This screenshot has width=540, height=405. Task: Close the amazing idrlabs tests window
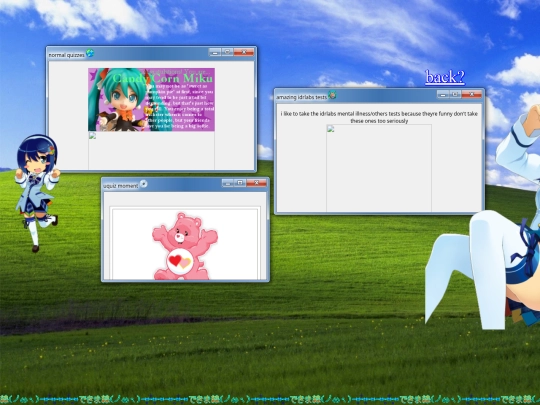[471, 94]
